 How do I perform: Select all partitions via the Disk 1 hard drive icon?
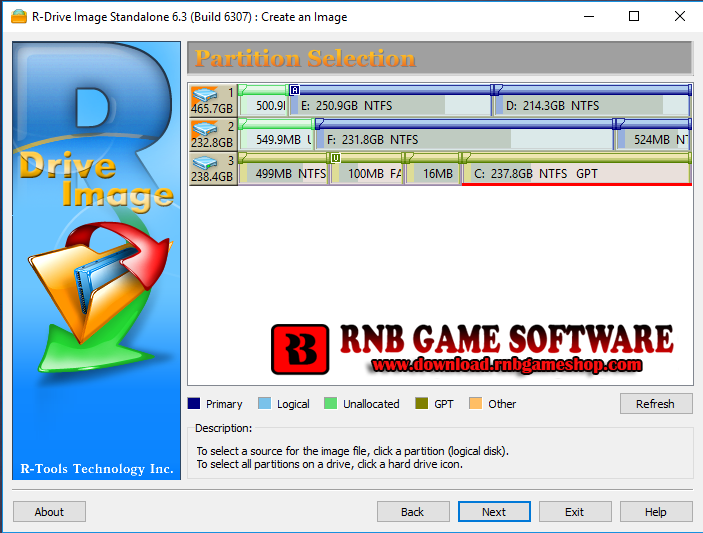click(x=213, y=100)
